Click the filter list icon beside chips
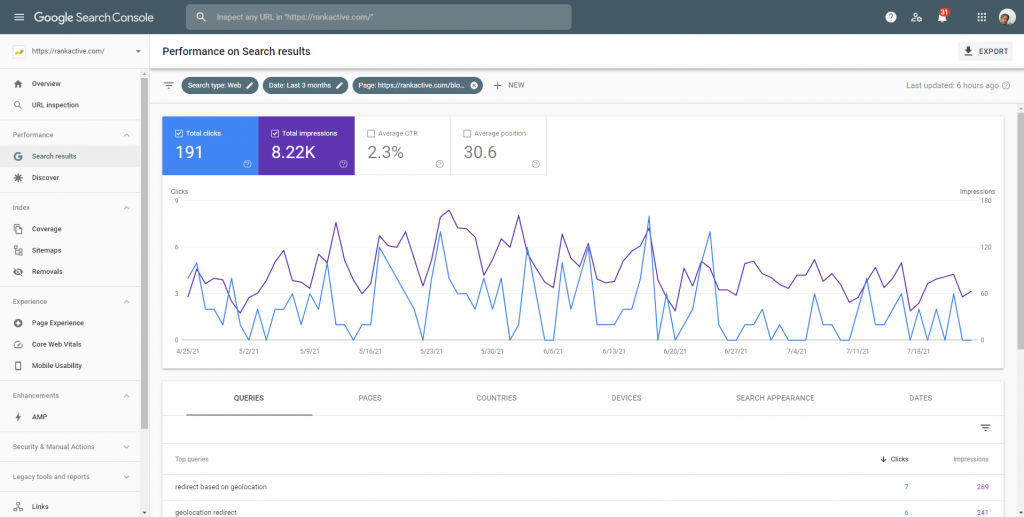The width and height of the screenshot is (1024, 517). coord(169,86)
